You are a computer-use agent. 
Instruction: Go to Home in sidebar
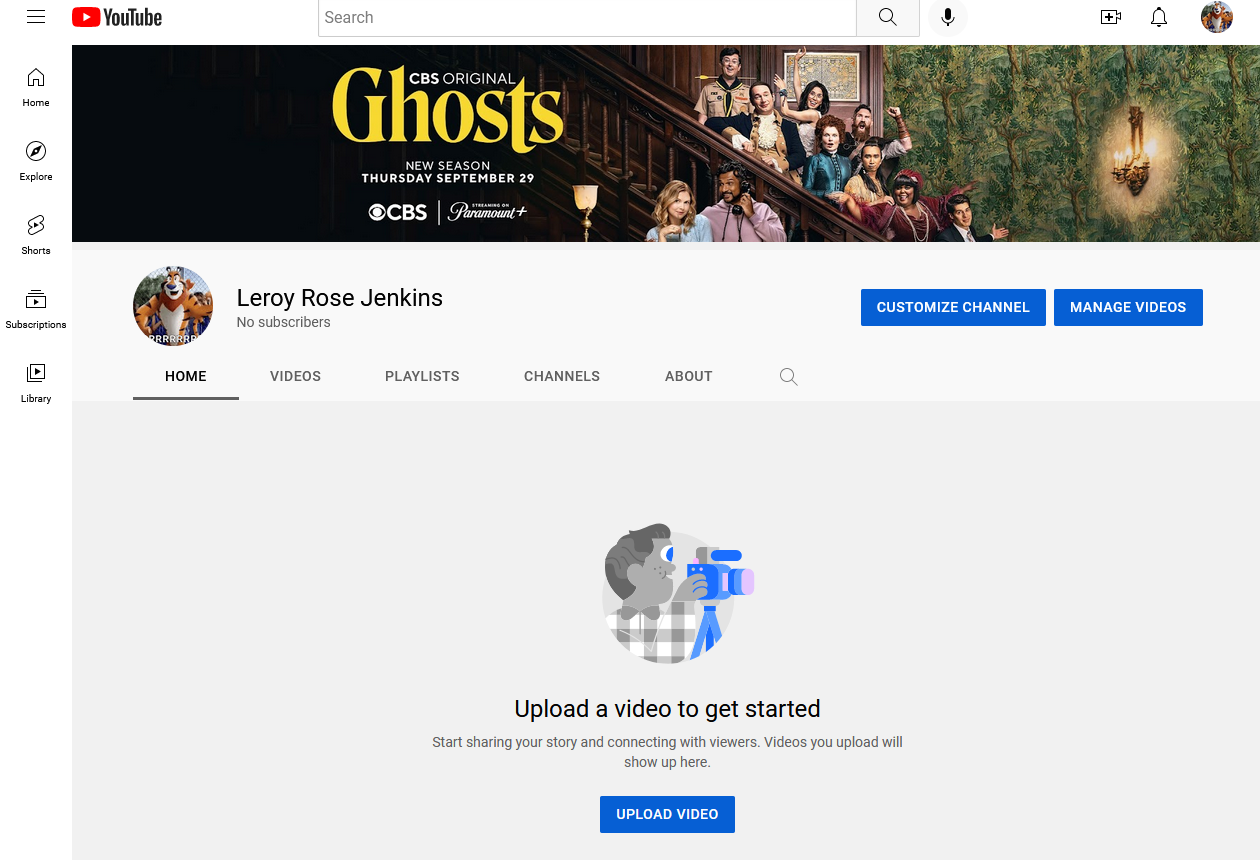[36, 87]
